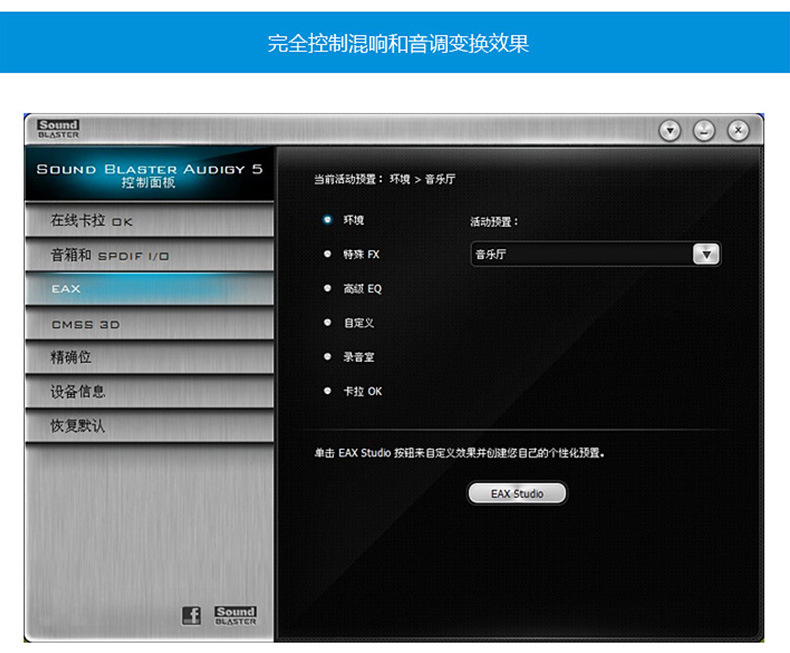The image size is (790, 653).
Task: Select the 环境 radio option
Action: click(327, 220)
